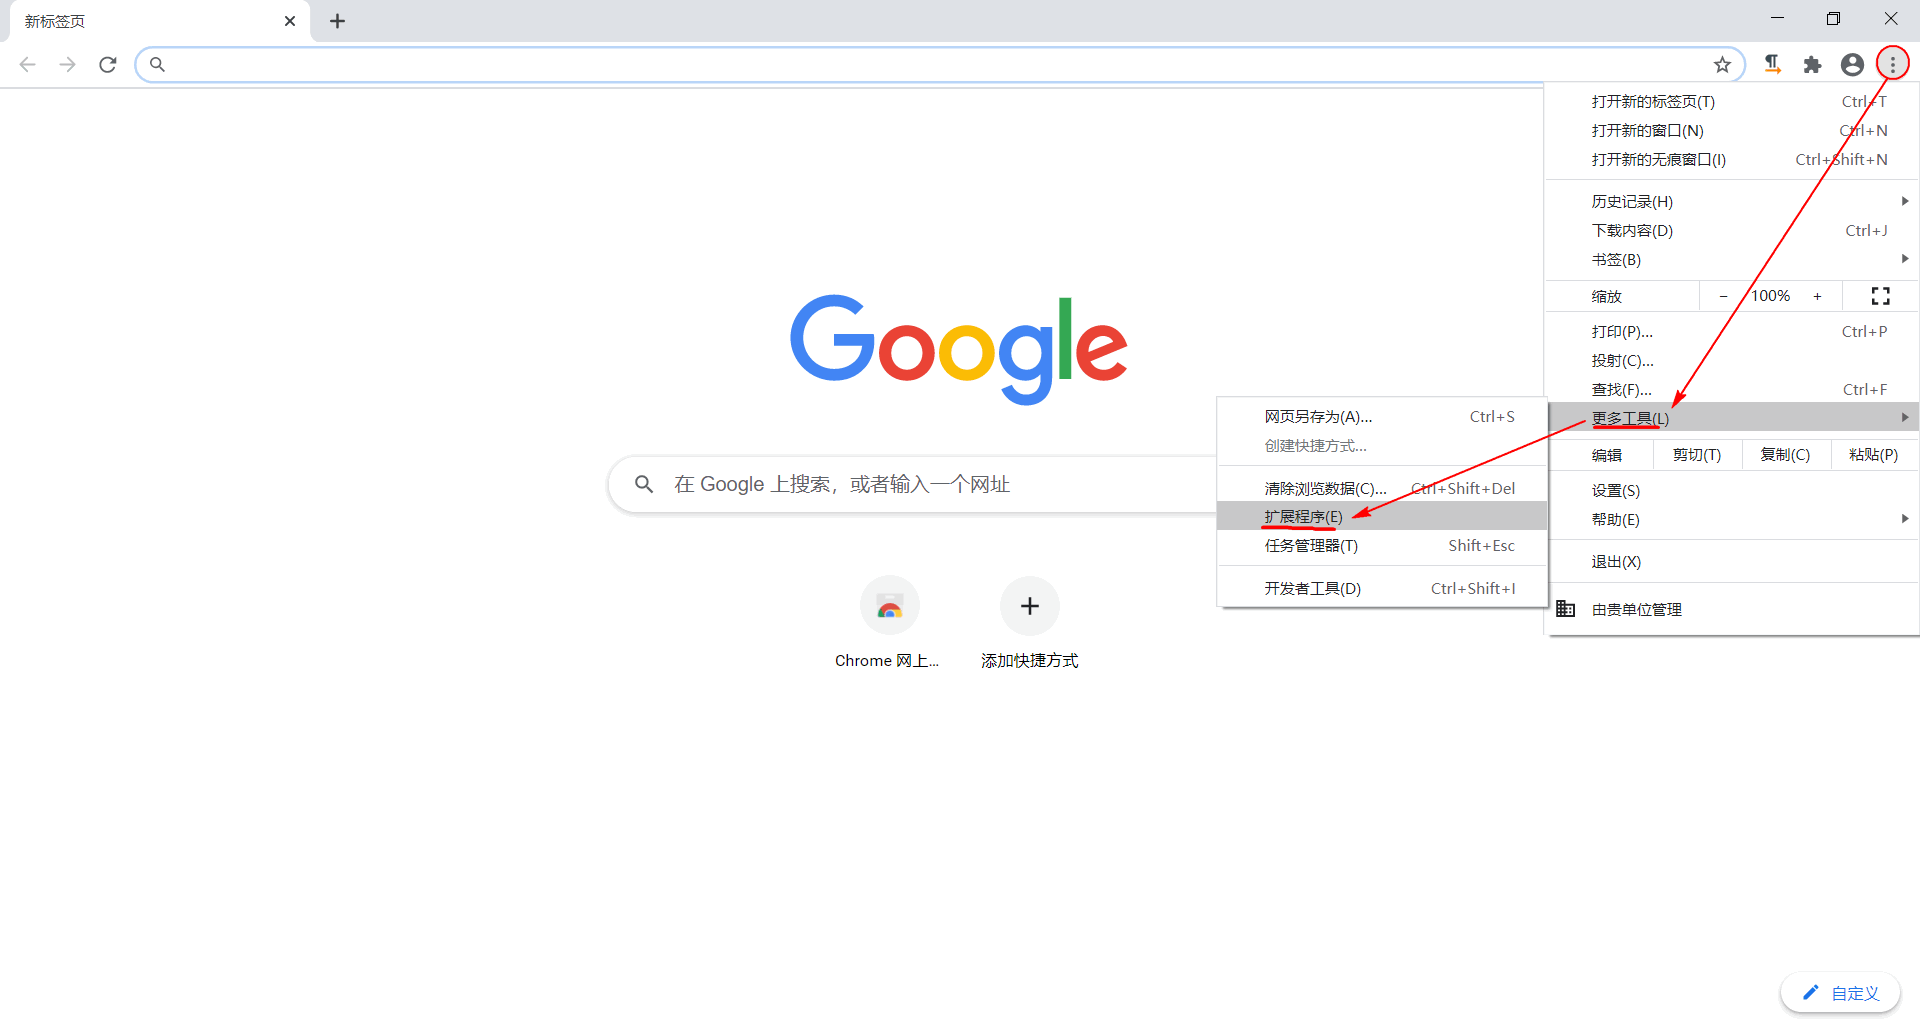Click the Google logo
The image size is (1920, 1030).
pyautogui.click(x=958, y=349)
